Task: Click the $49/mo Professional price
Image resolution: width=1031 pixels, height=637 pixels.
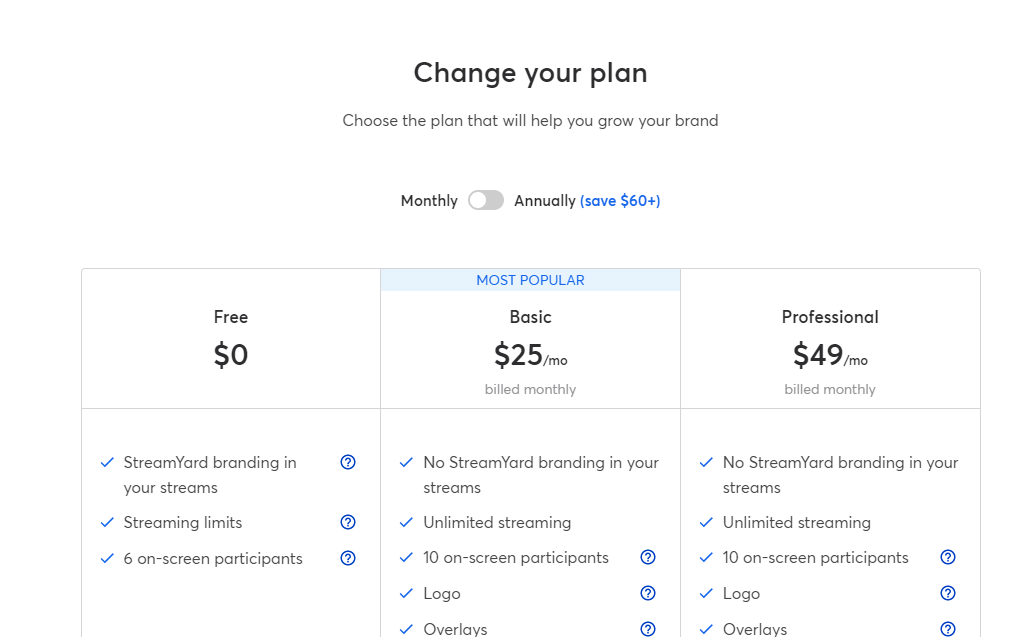Action: pos(830,355)
